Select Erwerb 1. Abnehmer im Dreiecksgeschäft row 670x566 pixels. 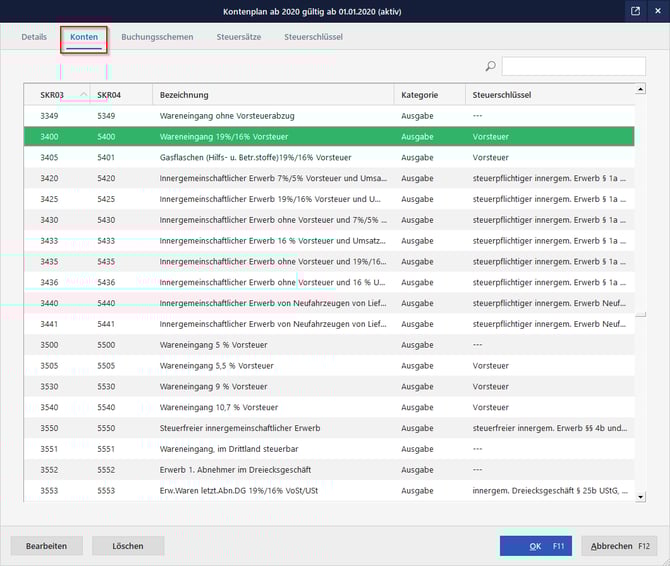[x=329, y=470]
